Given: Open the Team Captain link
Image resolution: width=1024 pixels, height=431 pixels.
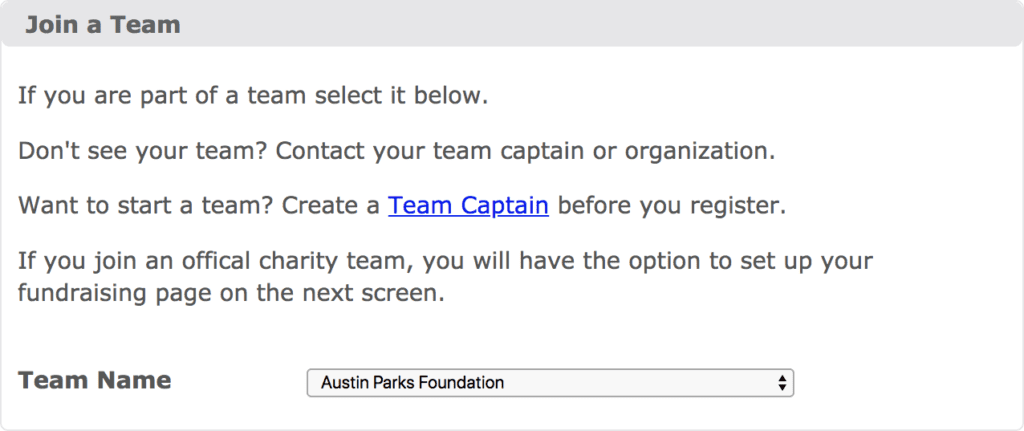Looking at the screenshot, I should (468, 206).
